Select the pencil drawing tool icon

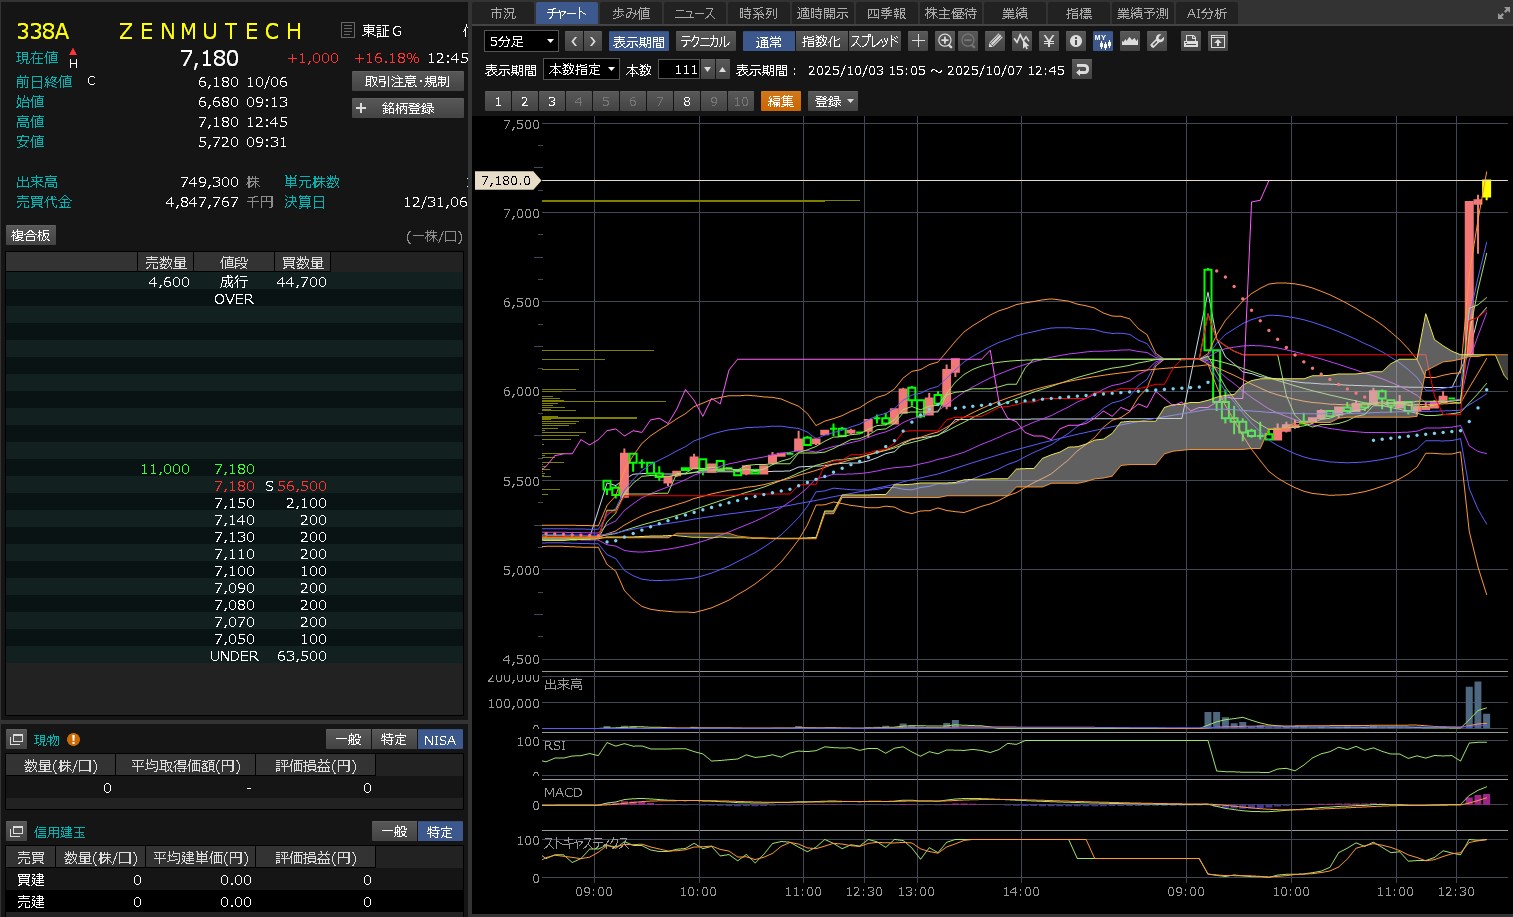pos(994,41)
